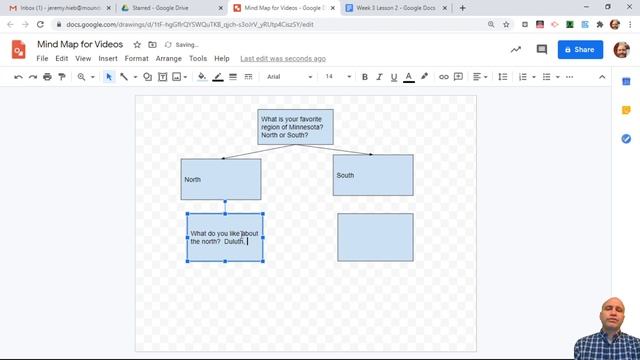Open Border dash options

(248, 77)
